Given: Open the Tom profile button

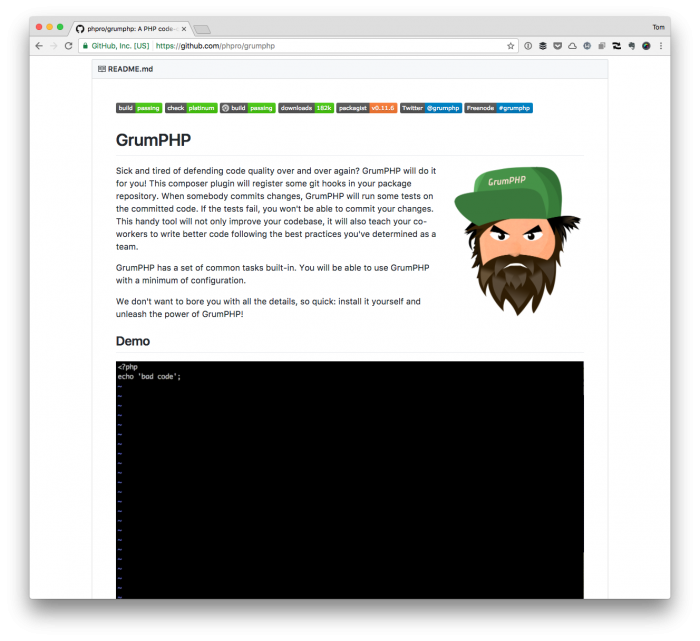Looking at the screenshot, I should tap(658, 27).
